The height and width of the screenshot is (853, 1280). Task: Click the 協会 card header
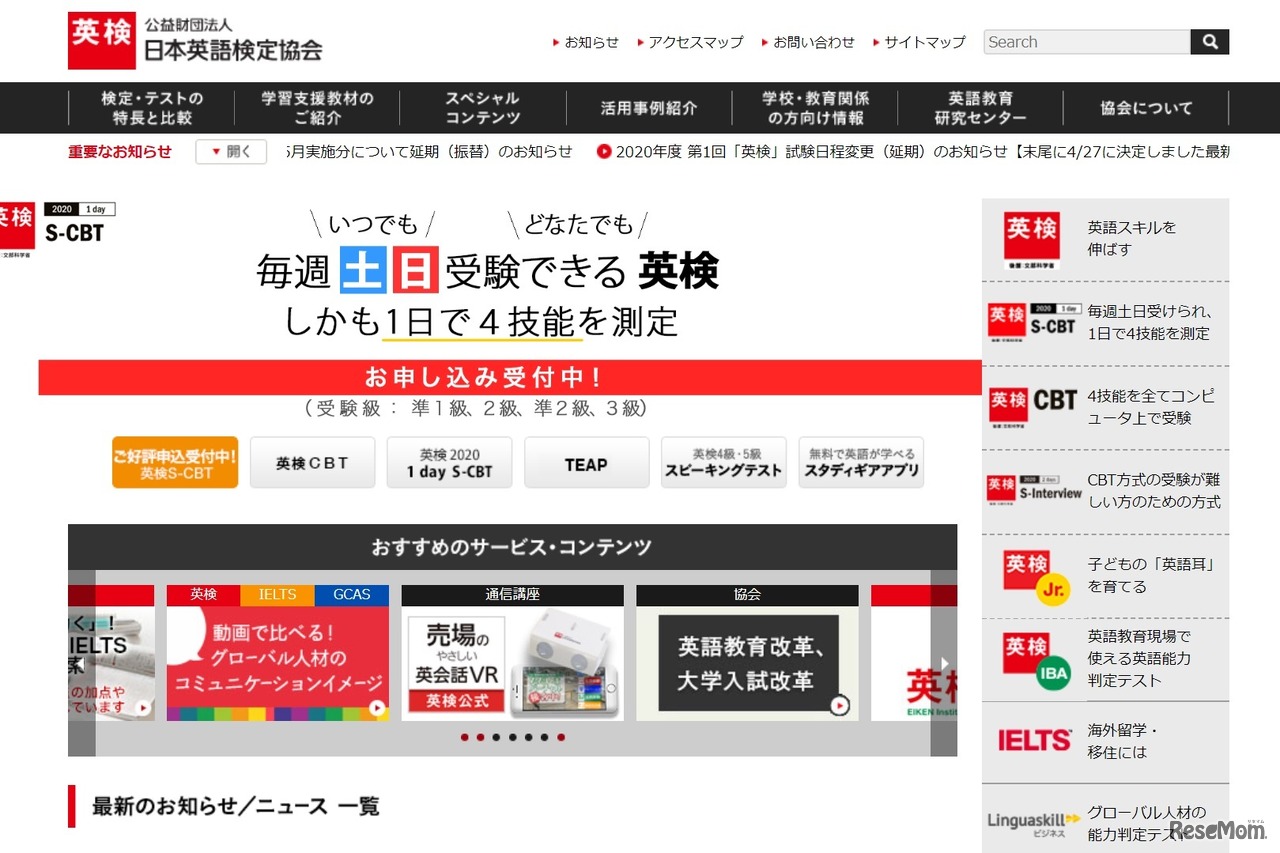747,595
